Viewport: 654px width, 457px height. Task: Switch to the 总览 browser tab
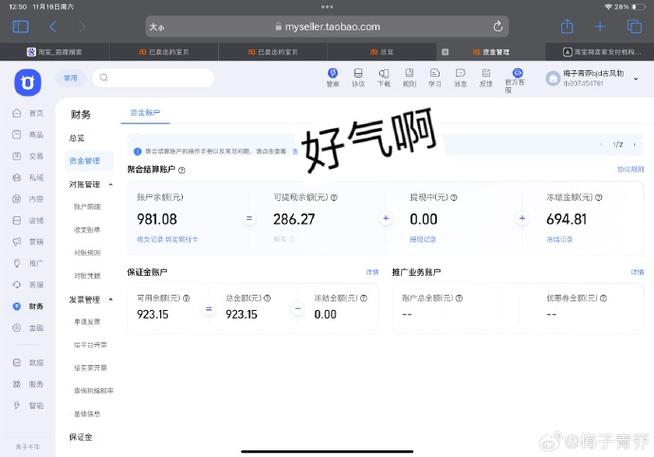click(x=382, y=52)
